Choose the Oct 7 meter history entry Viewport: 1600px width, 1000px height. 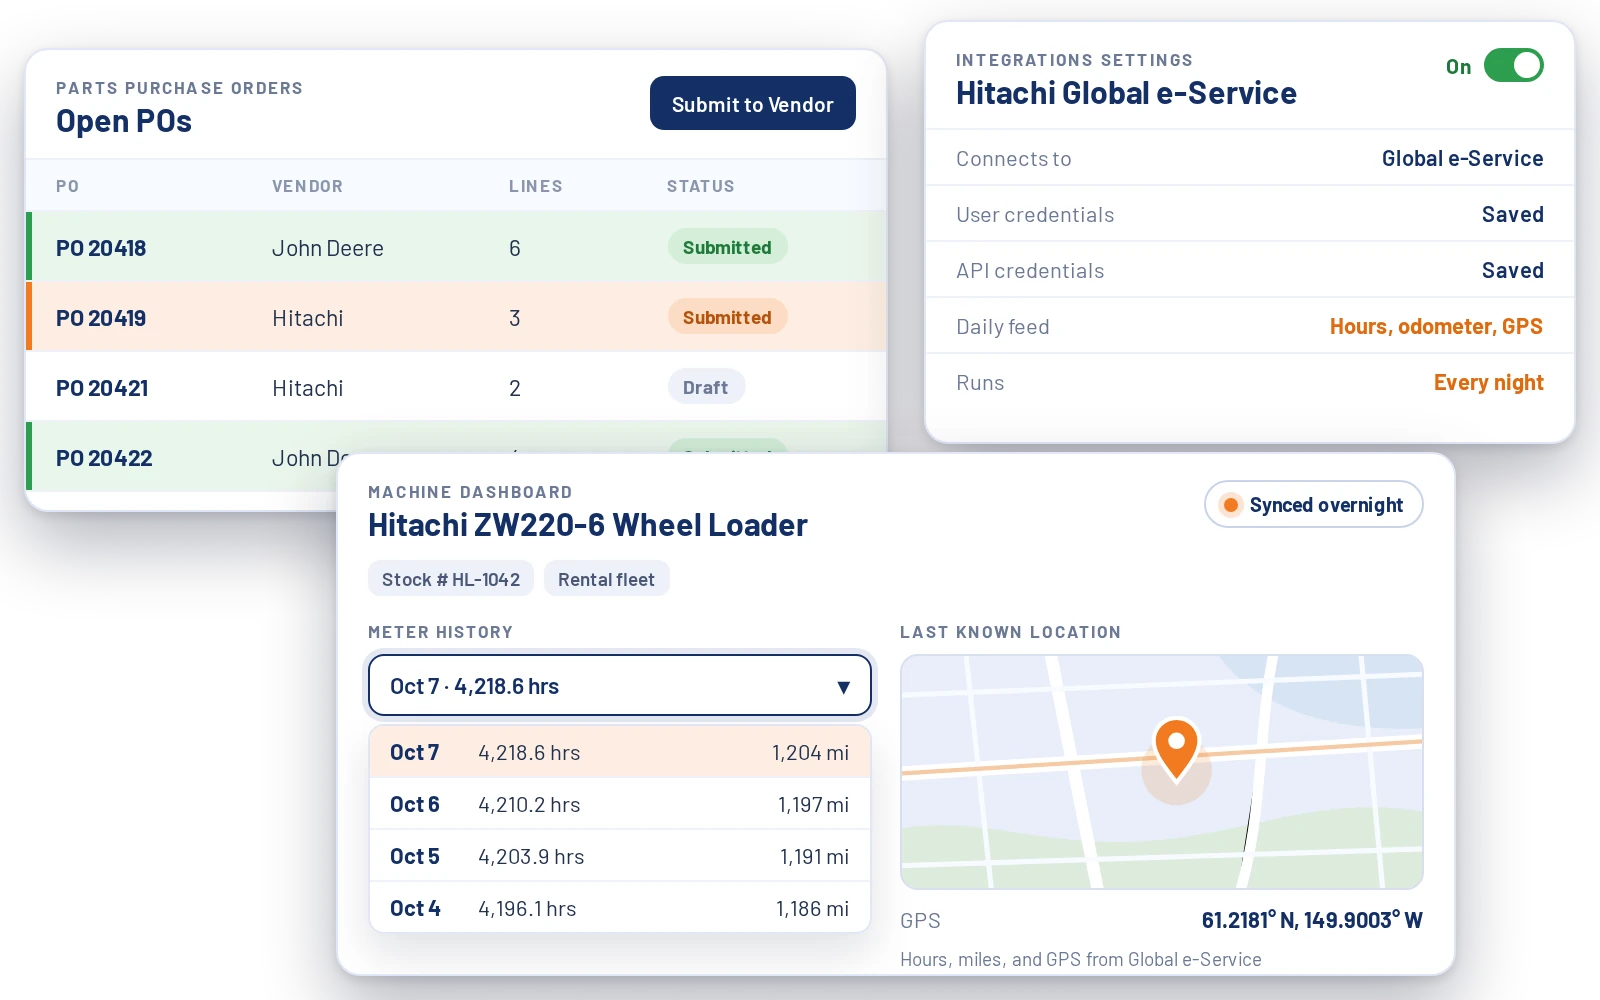click(x=620, y=752)
